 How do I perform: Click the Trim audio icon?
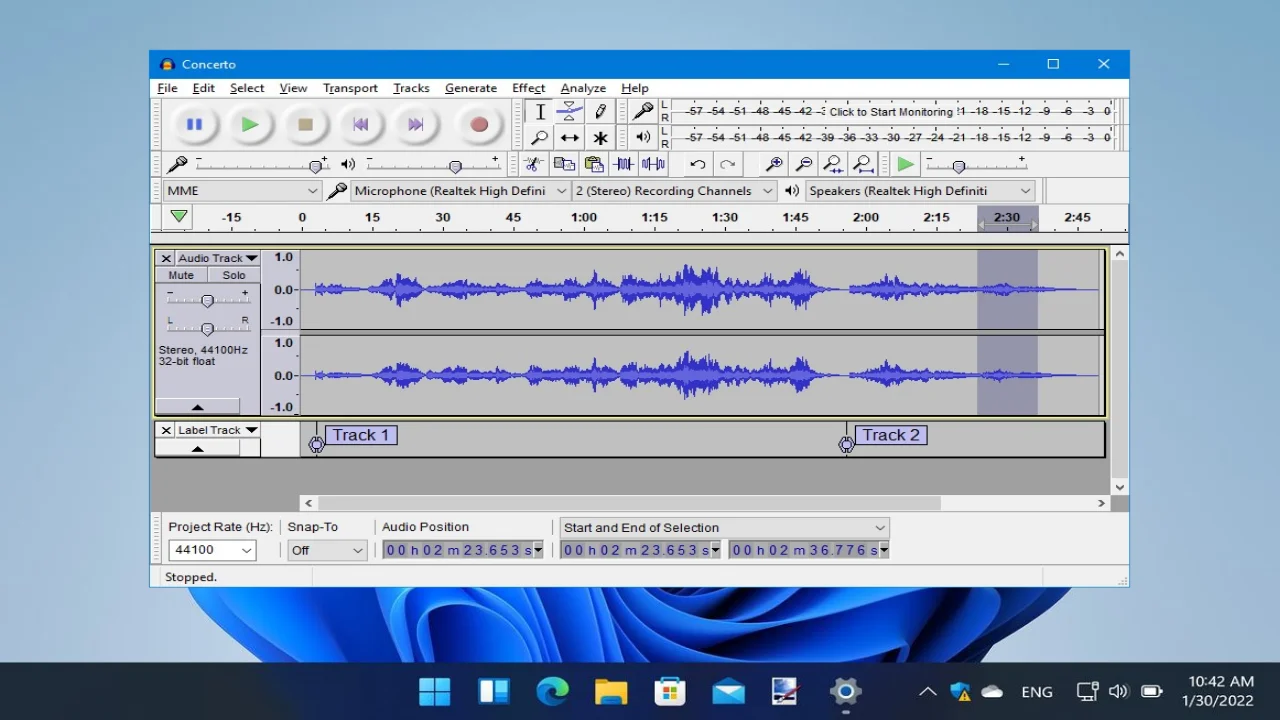623,164
